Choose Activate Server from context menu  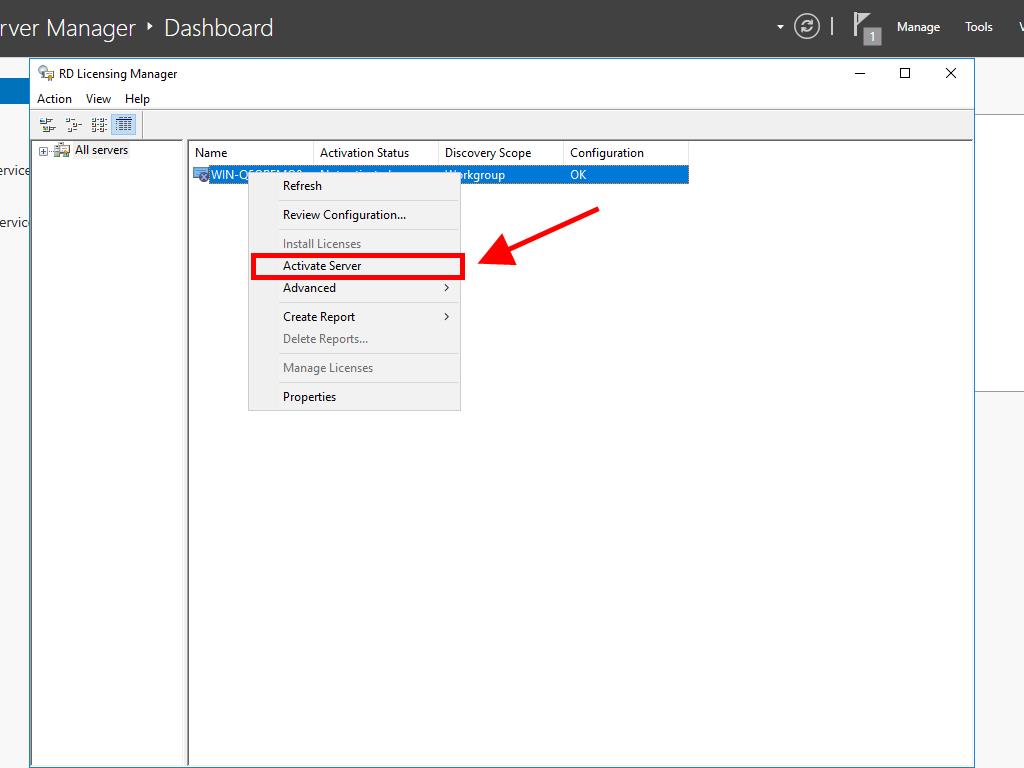tap(322, 266)
